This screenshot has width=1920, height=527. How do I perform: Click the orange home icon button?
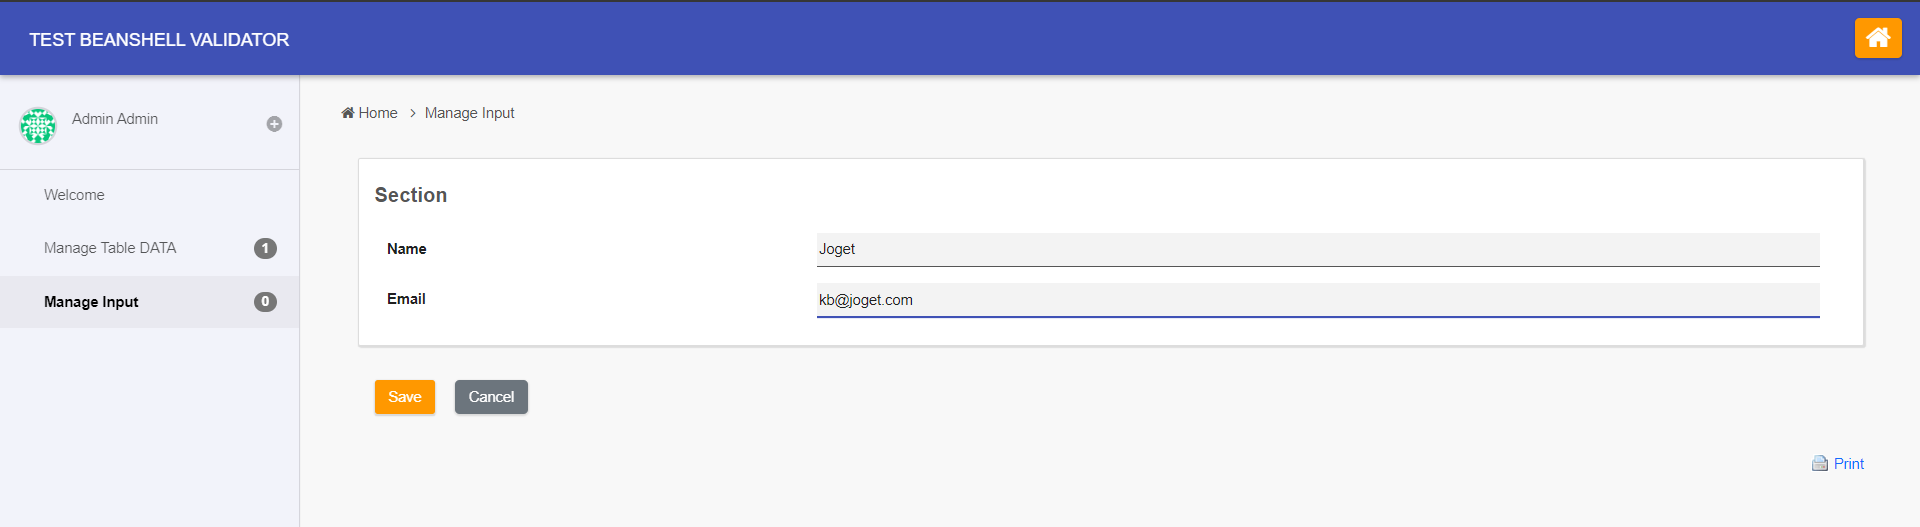[x=1877, y=38]
